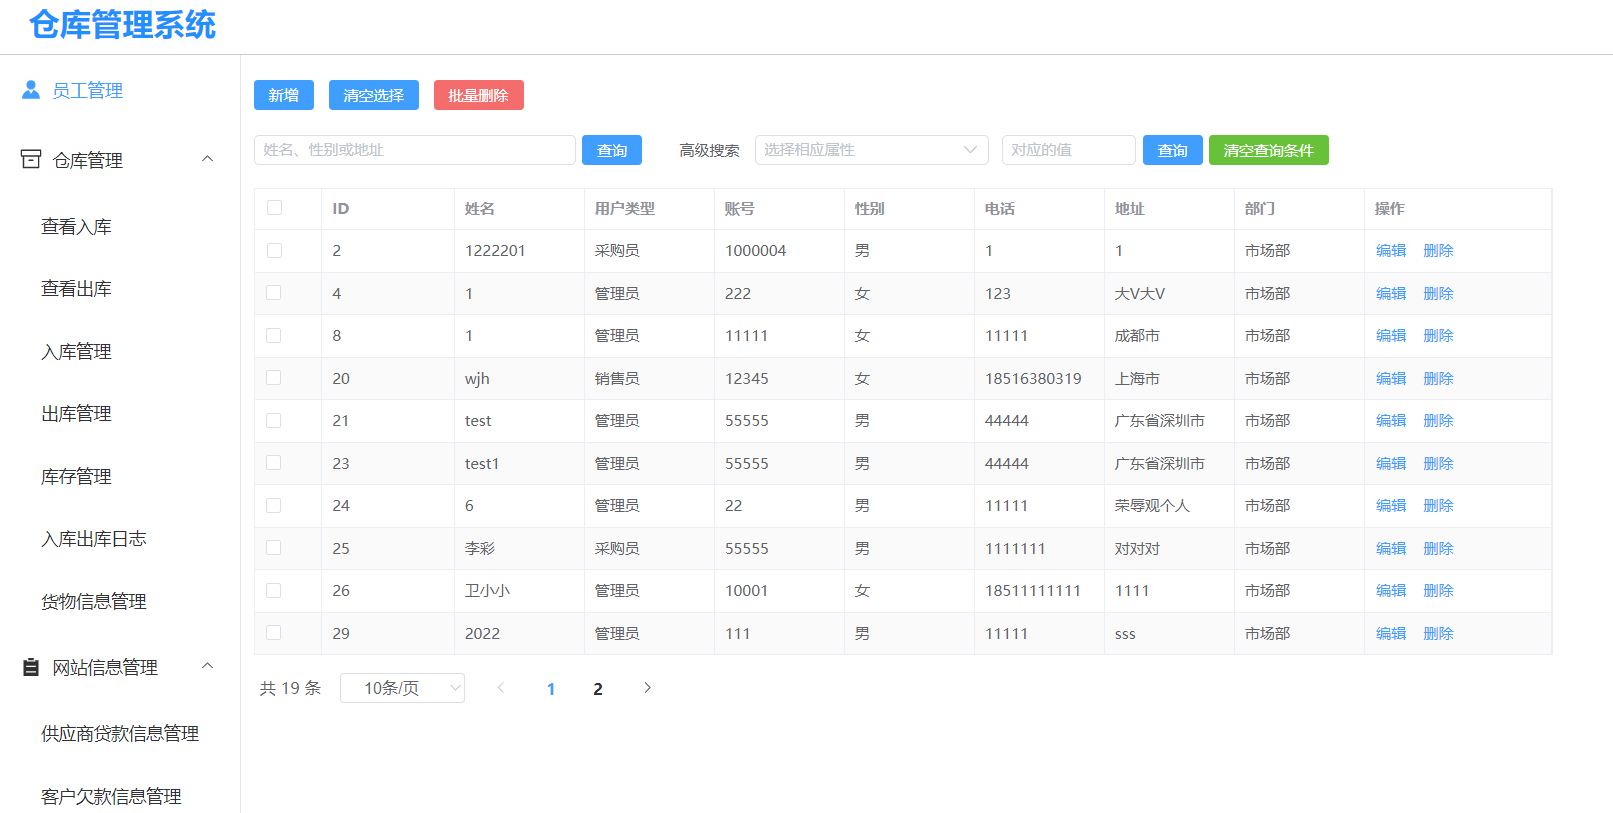The image size is (1613, 813).
Task: Click the warehouse management box icon
Action: tap(31, 159)
